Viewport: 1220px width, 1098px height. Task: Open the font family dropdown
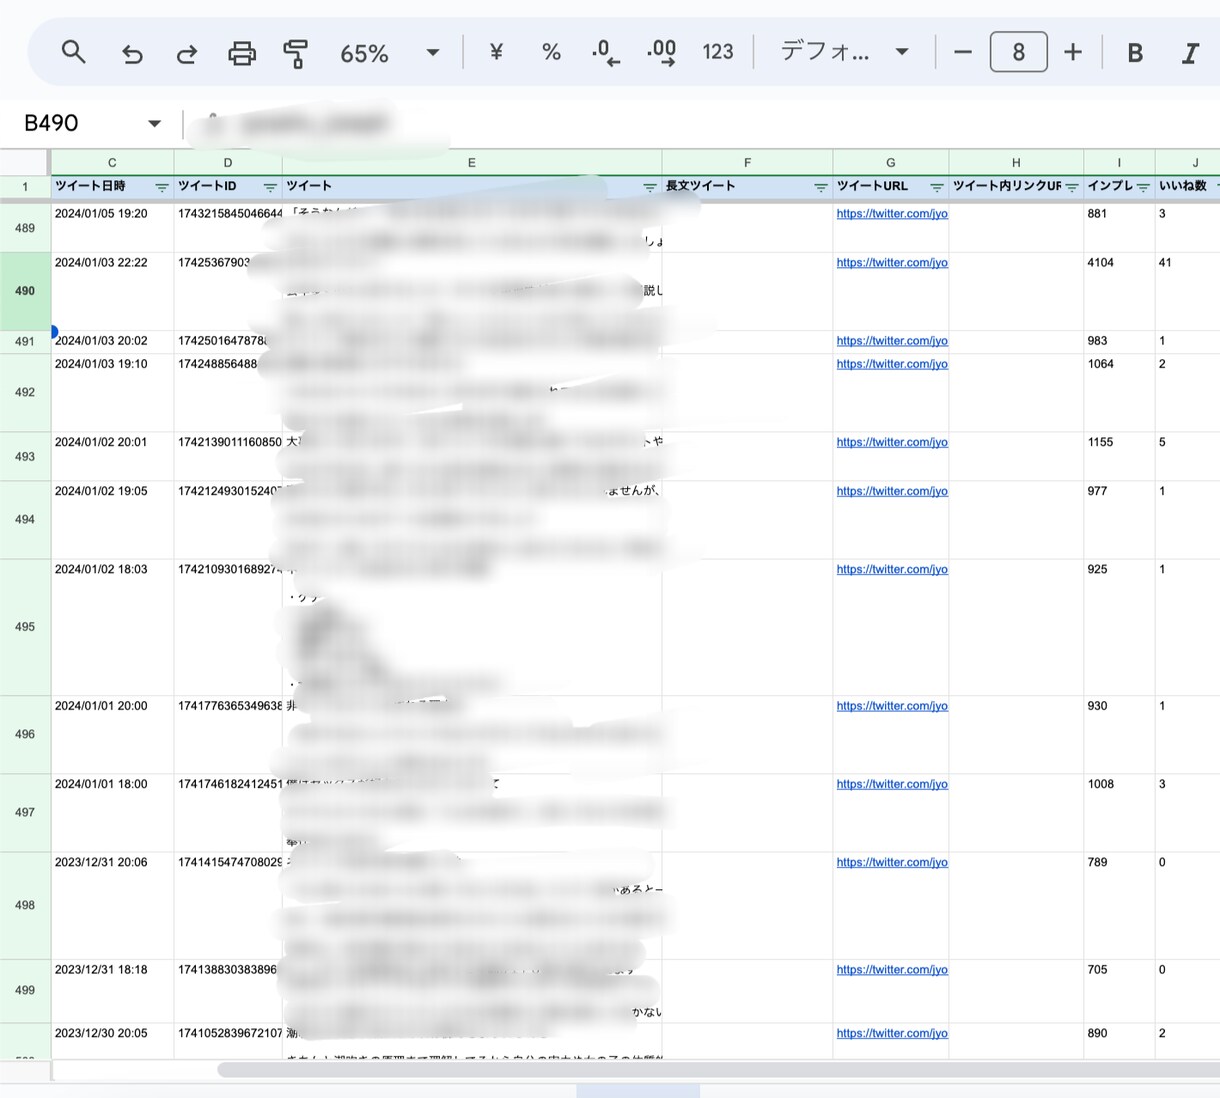point(844,52)
